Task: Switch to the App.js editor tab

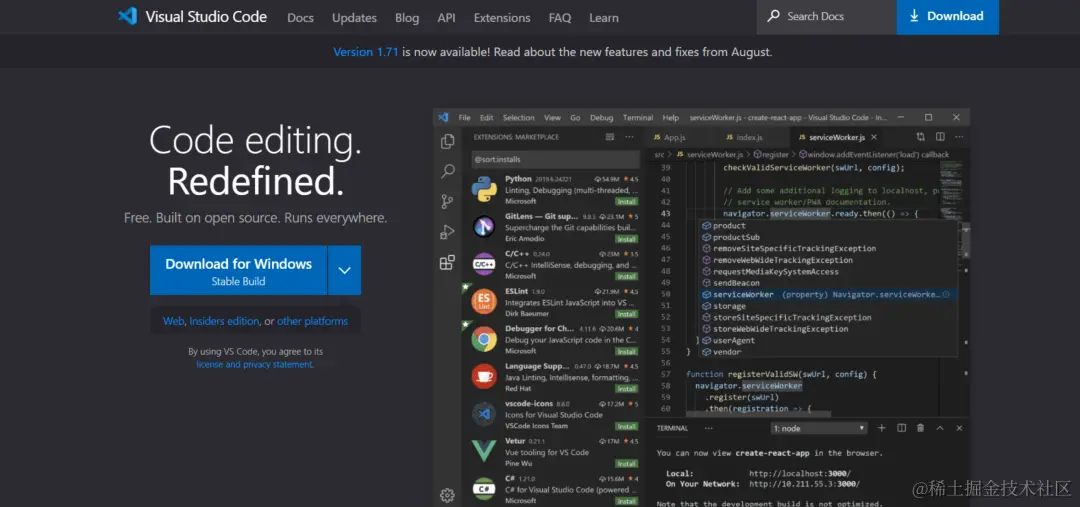Action: (x=675, y=137)
